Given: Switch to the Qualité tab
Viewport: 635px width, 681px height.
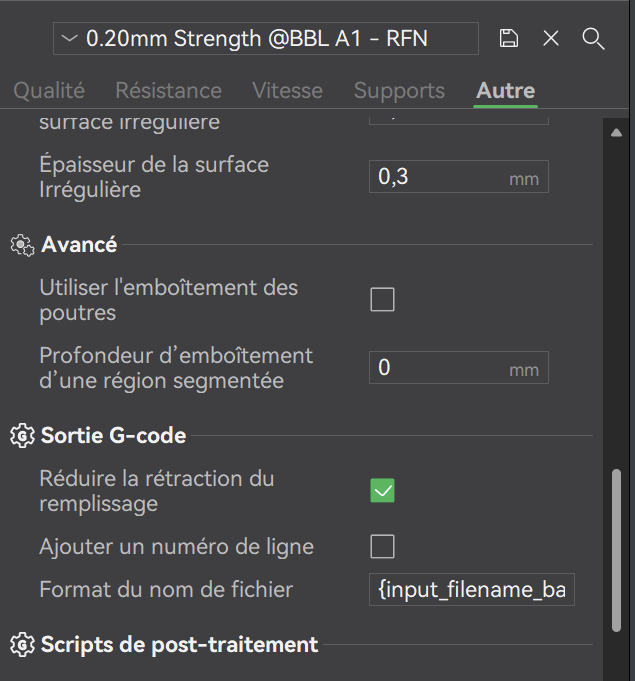Looking at the screenshot, I should (x=49, y=90).
